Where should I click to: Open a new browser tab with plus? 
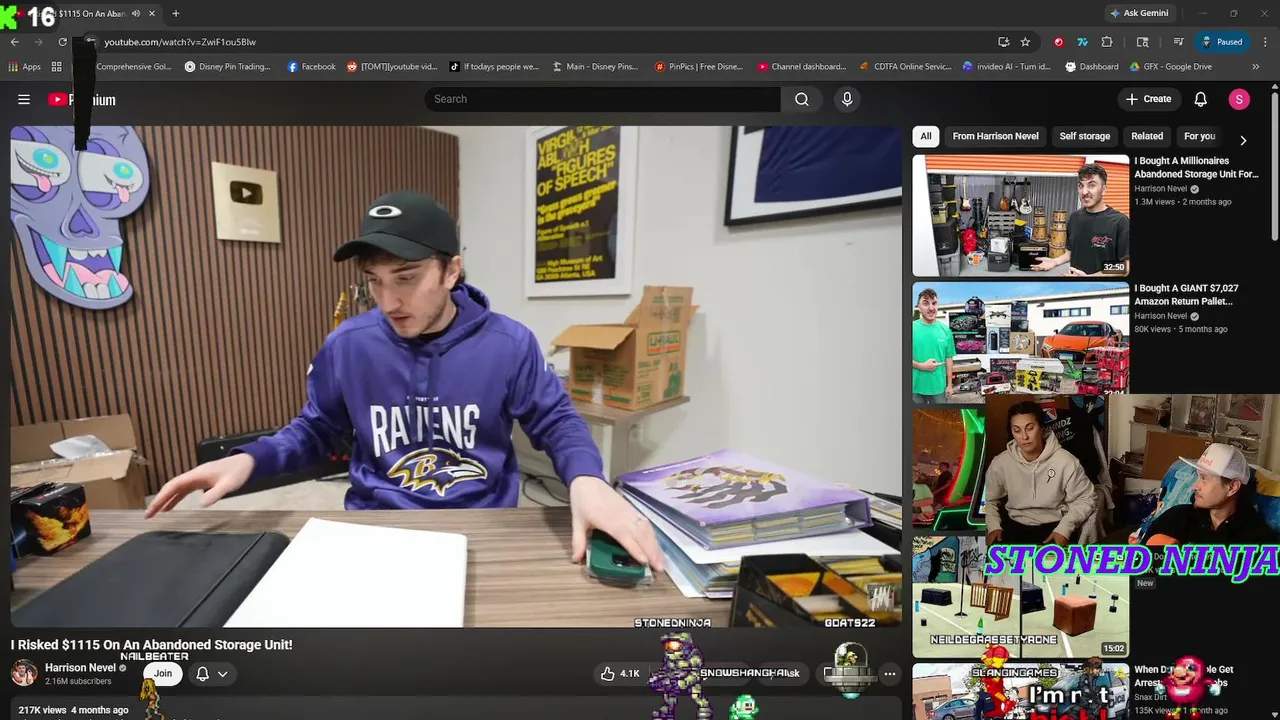175,13
